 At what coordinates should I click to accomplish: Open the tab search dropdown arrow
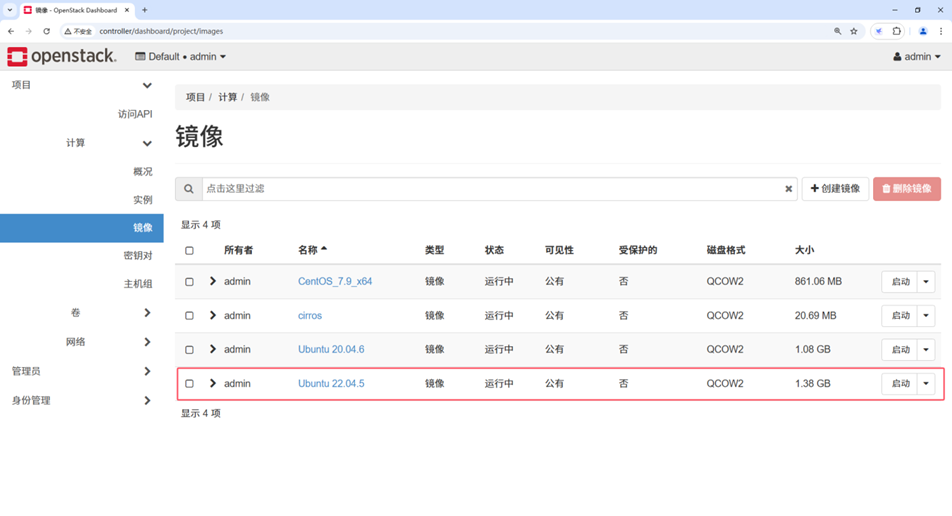coord(10,10)
